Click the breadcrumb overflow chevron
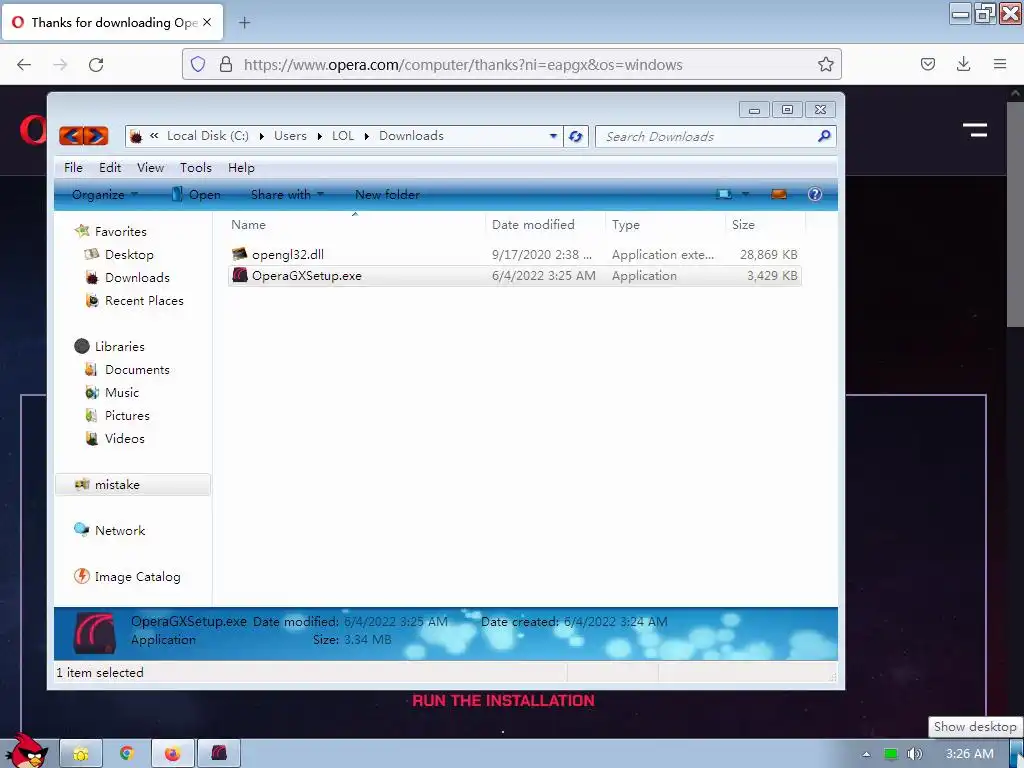The width and height of the screenshot is (1024, 768). [154, 136]
